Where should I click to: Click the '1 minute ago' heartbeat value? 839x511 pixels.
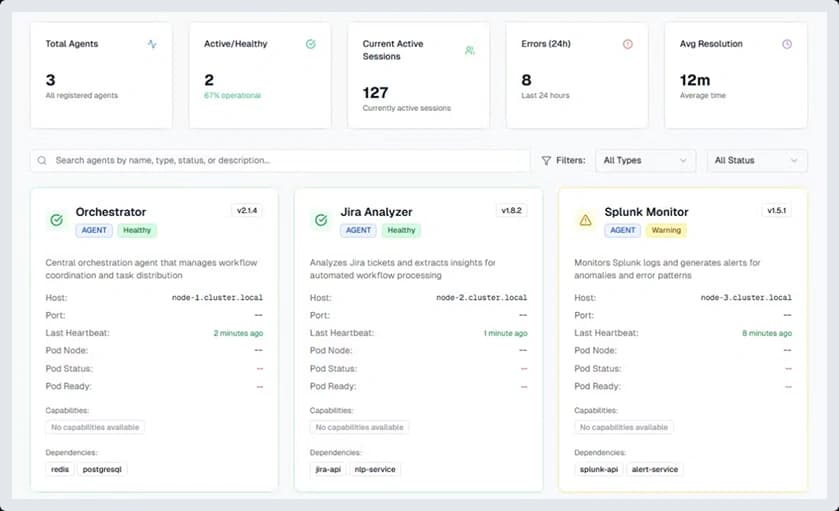pos(506,333)
